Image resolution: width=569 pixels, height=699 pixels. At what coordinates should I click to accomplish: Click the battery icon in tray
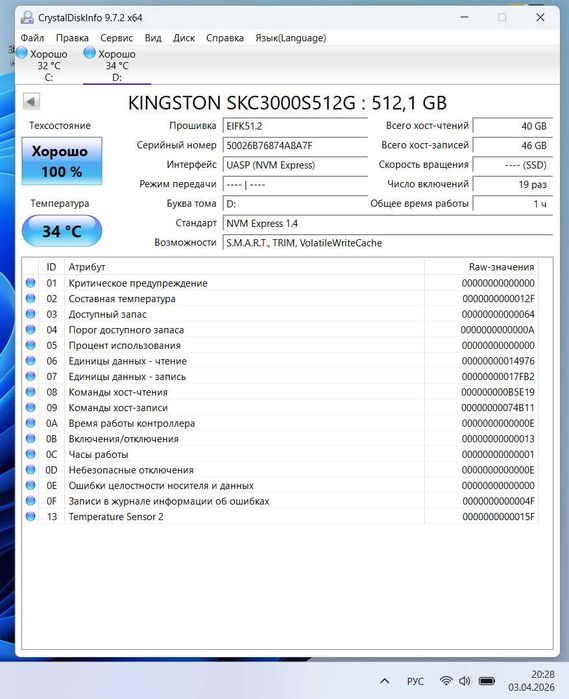coord(487,681)
